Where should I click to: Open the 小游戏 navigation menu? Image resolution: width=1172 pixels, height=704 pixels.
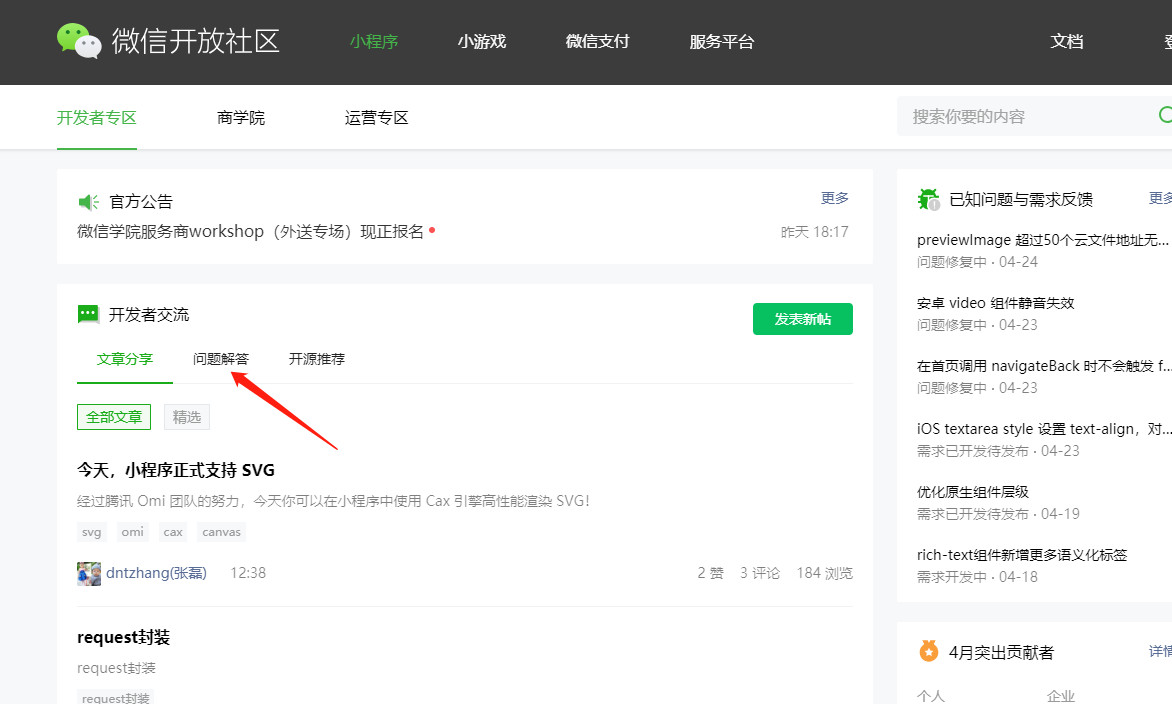pos(482,42)
